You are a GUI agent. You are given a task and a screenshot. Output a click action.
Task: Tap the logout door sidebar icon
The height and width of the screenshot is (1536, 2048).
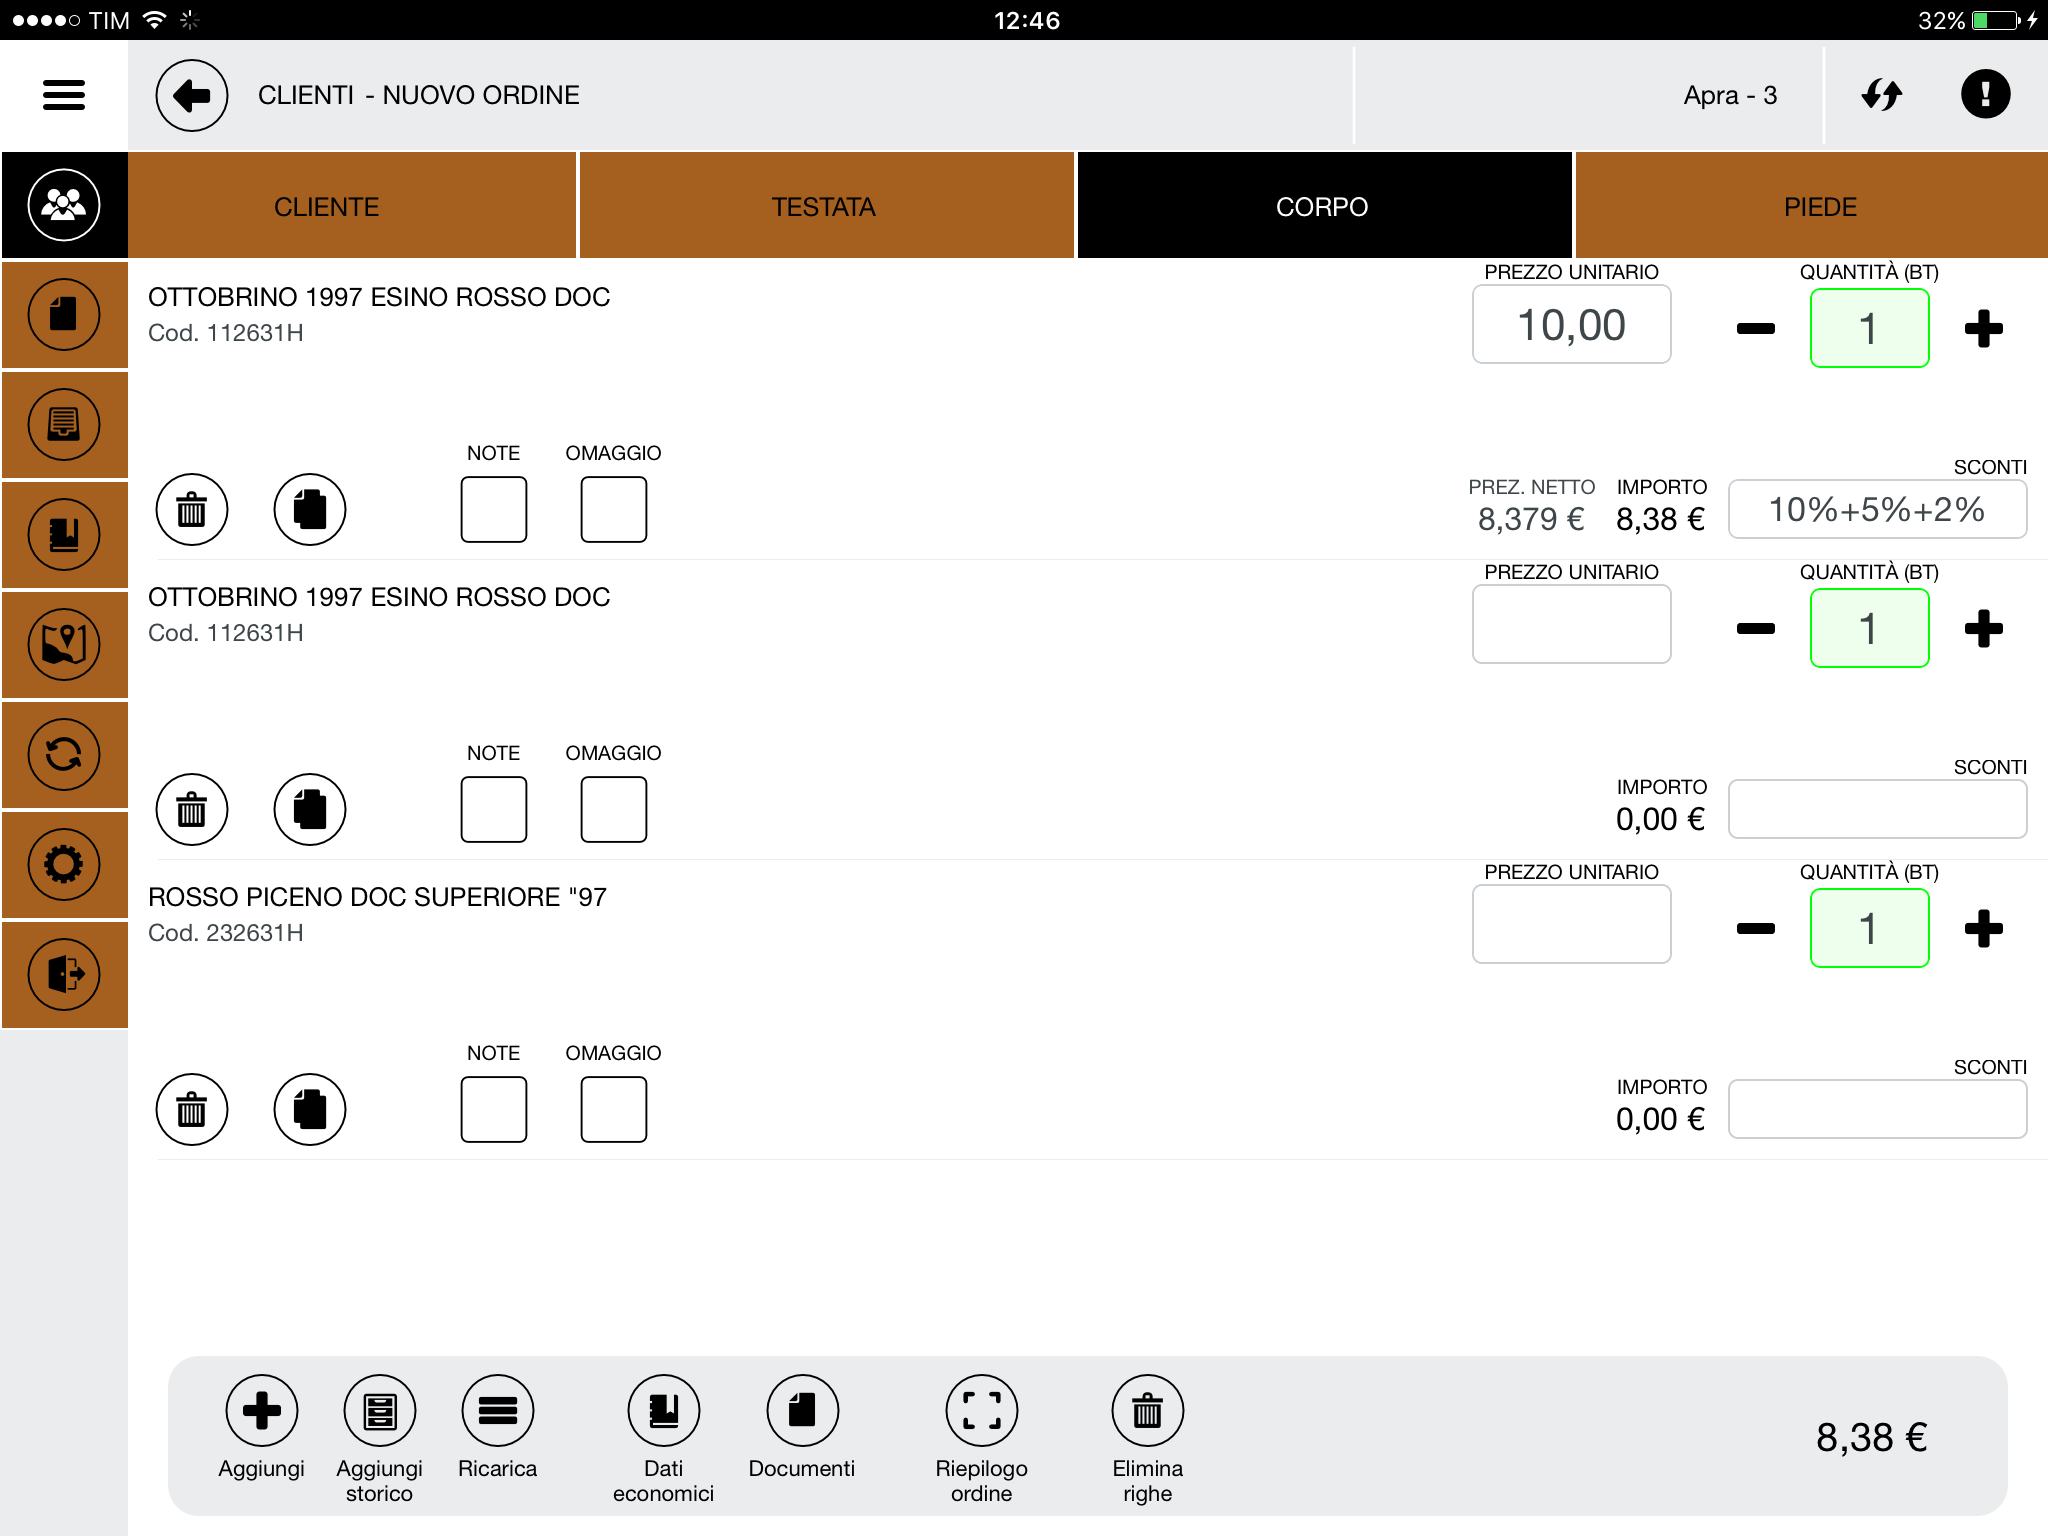[64, 974]
